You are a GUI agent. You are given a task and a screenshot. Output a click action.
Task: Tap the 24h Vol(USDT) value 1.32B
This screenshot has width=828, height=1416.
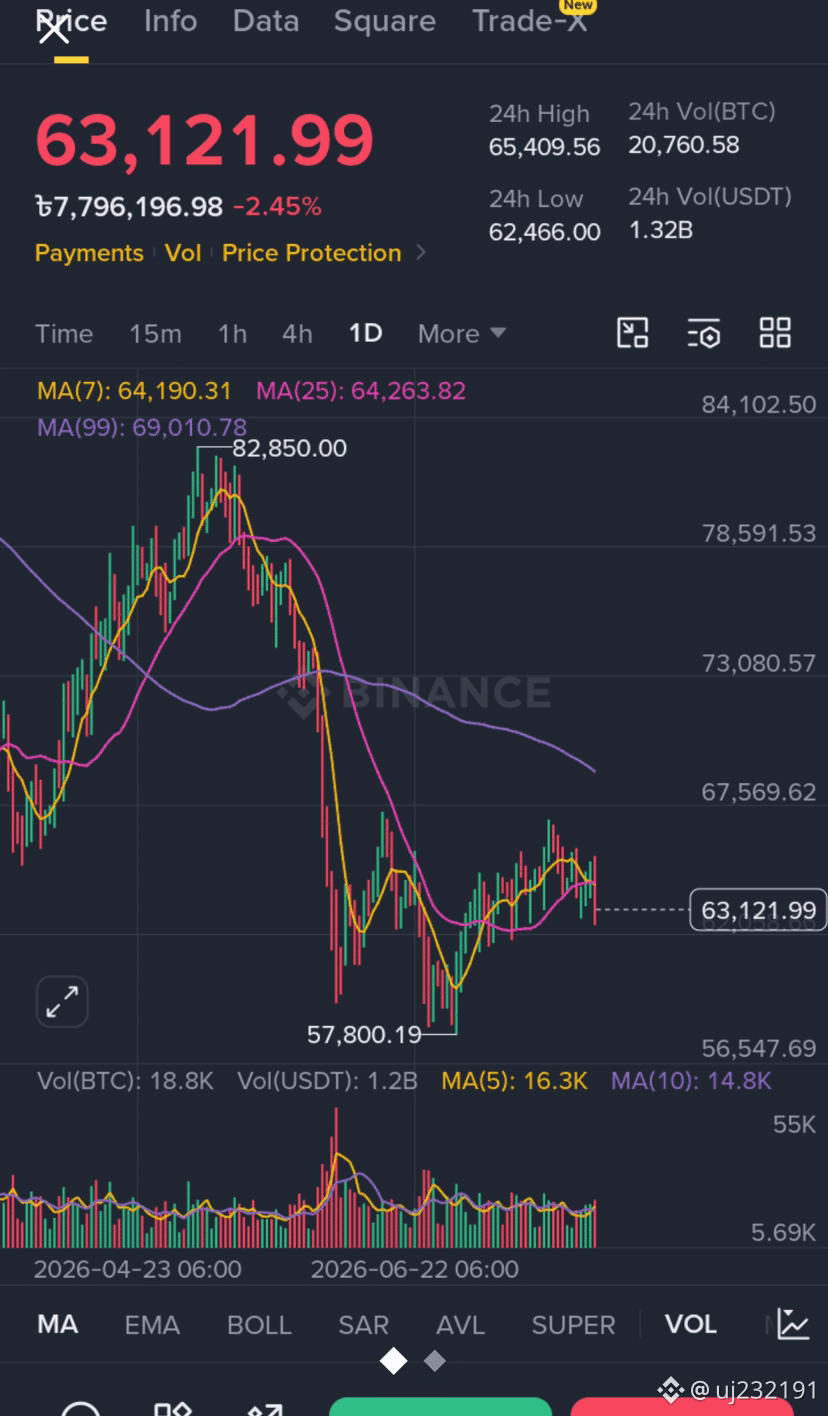point(661,230)
